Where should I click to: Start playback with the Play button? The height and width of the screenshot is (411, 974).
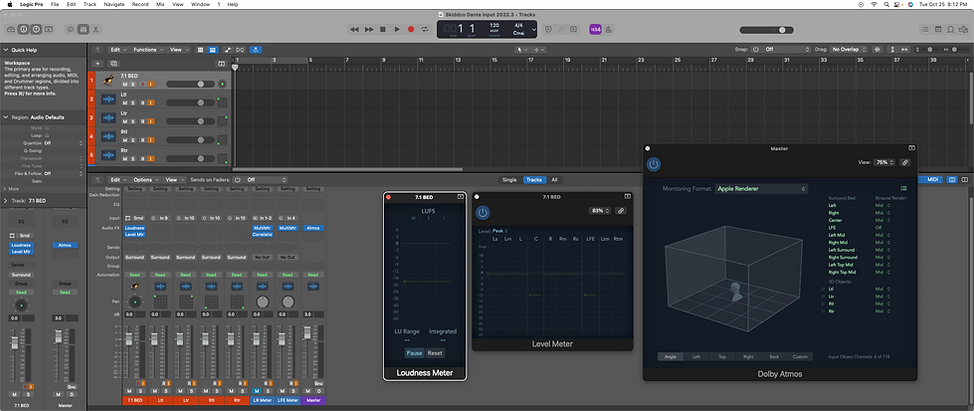tap(397, 29)
